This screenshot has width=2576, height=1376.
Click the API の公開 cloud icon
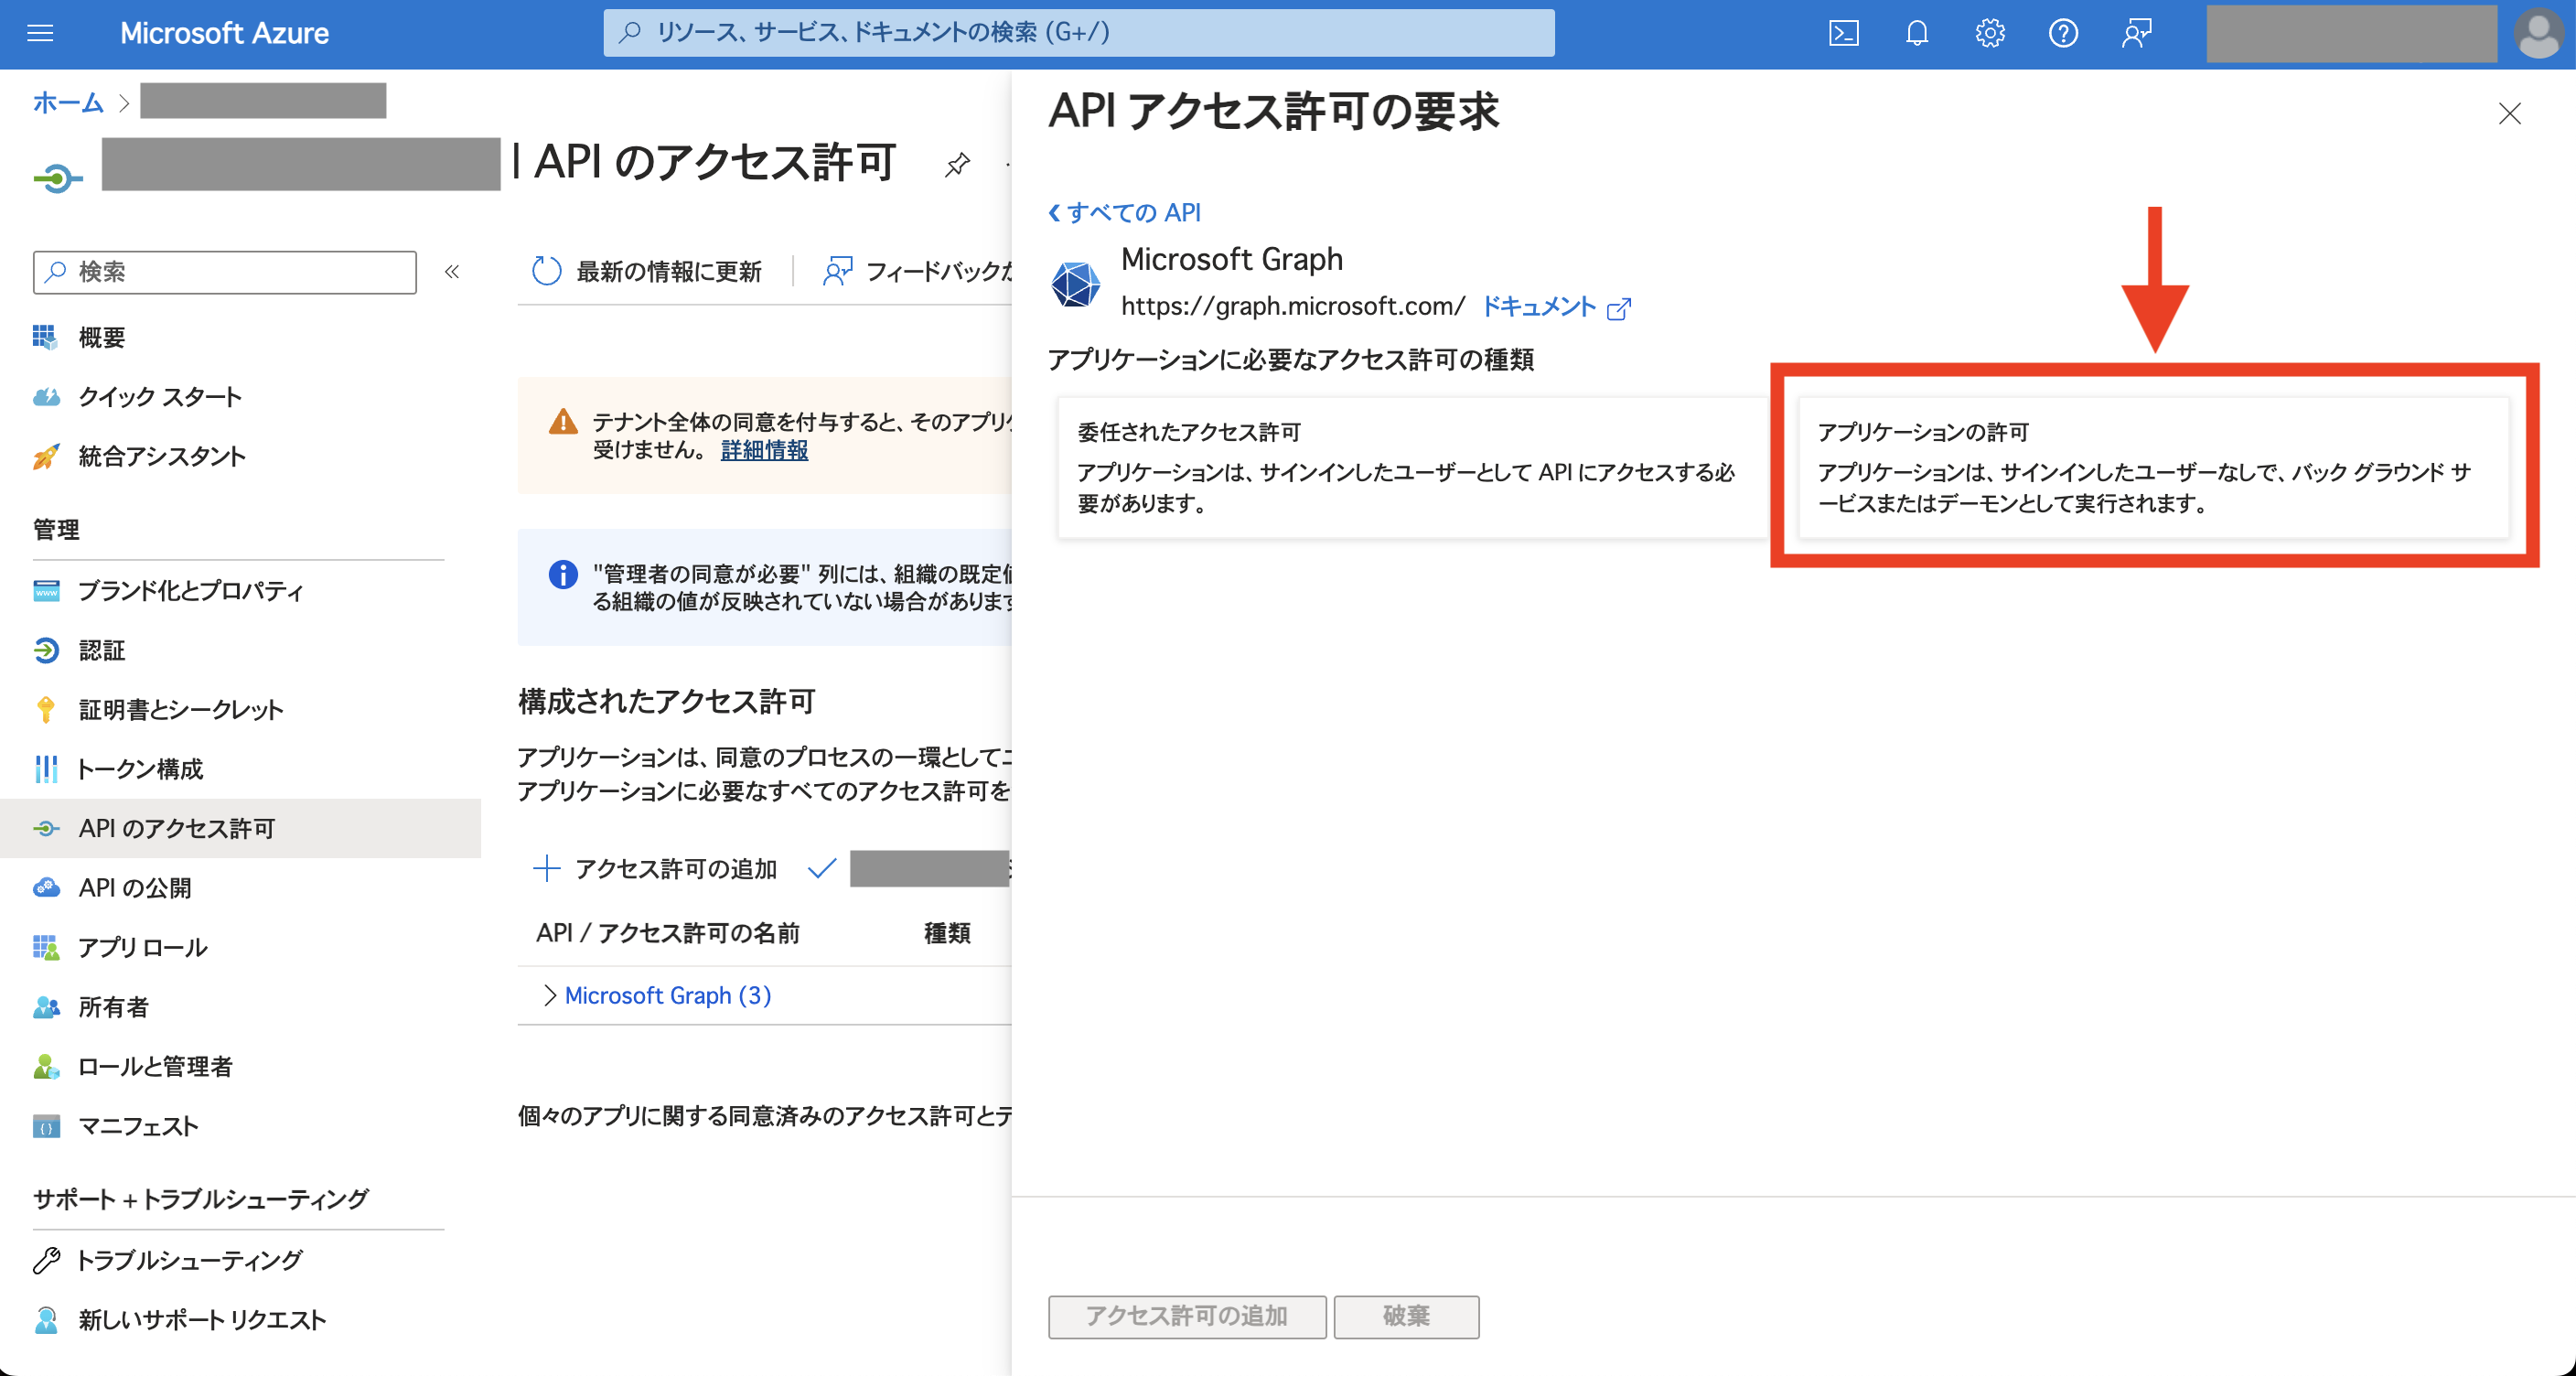tap(46, 887)
